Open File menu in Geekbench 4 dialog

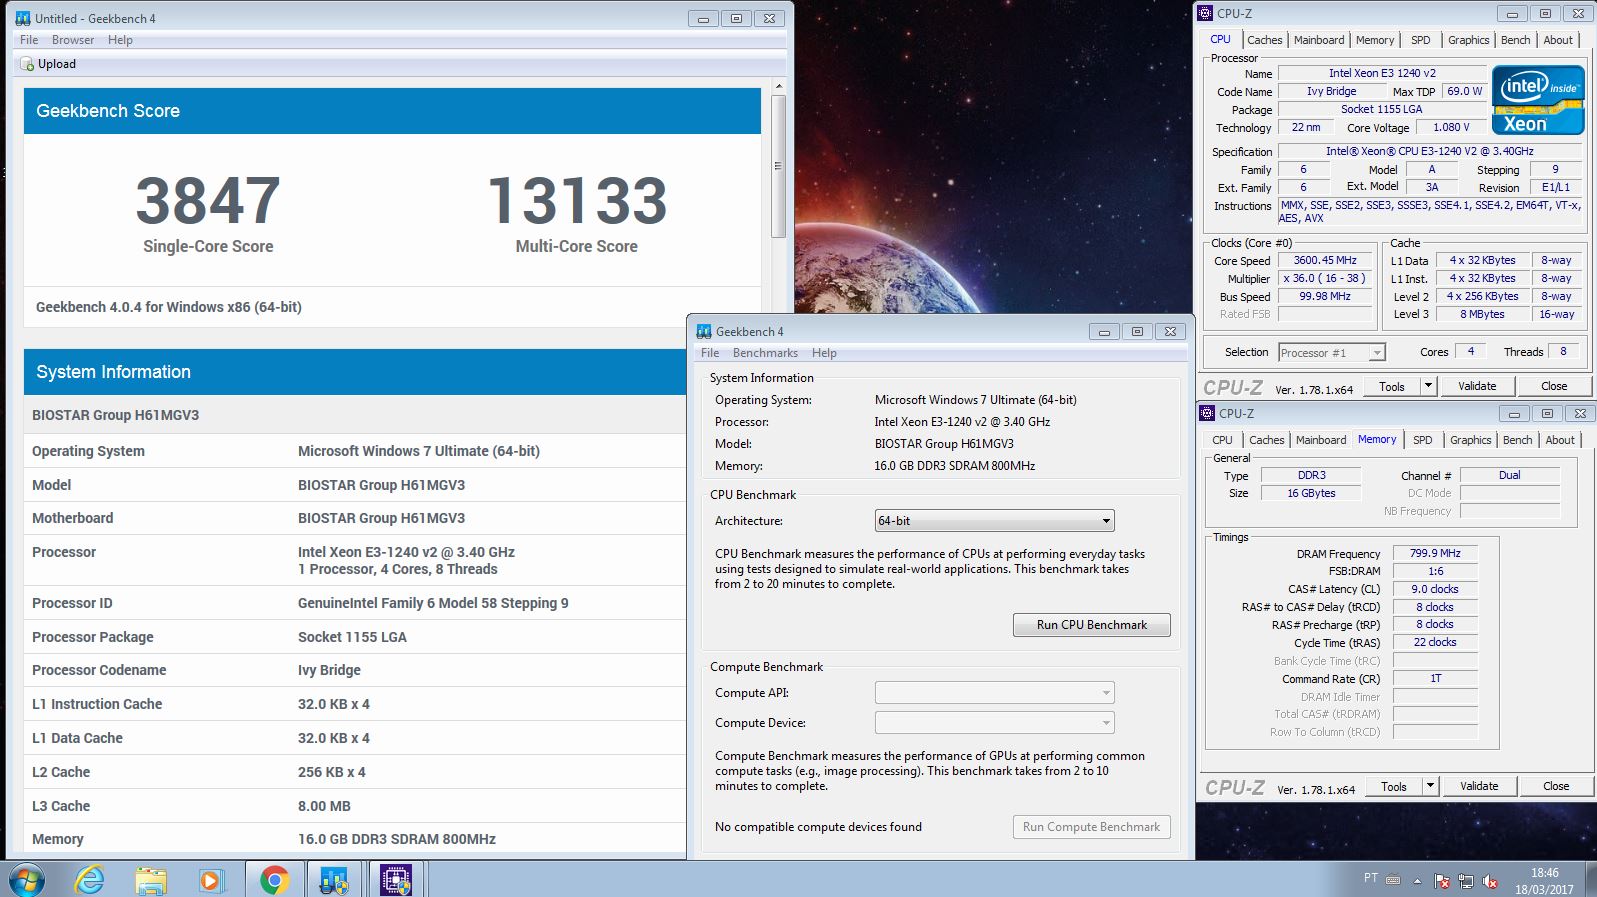point(710,353)
